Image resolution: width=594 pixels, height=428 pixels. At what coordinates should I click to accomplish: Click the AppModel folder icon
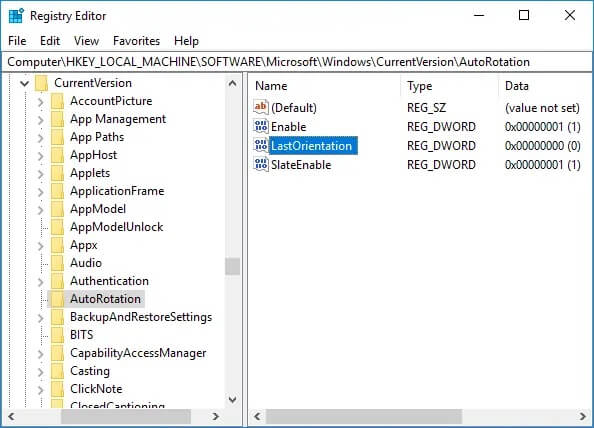coord(57,209)
